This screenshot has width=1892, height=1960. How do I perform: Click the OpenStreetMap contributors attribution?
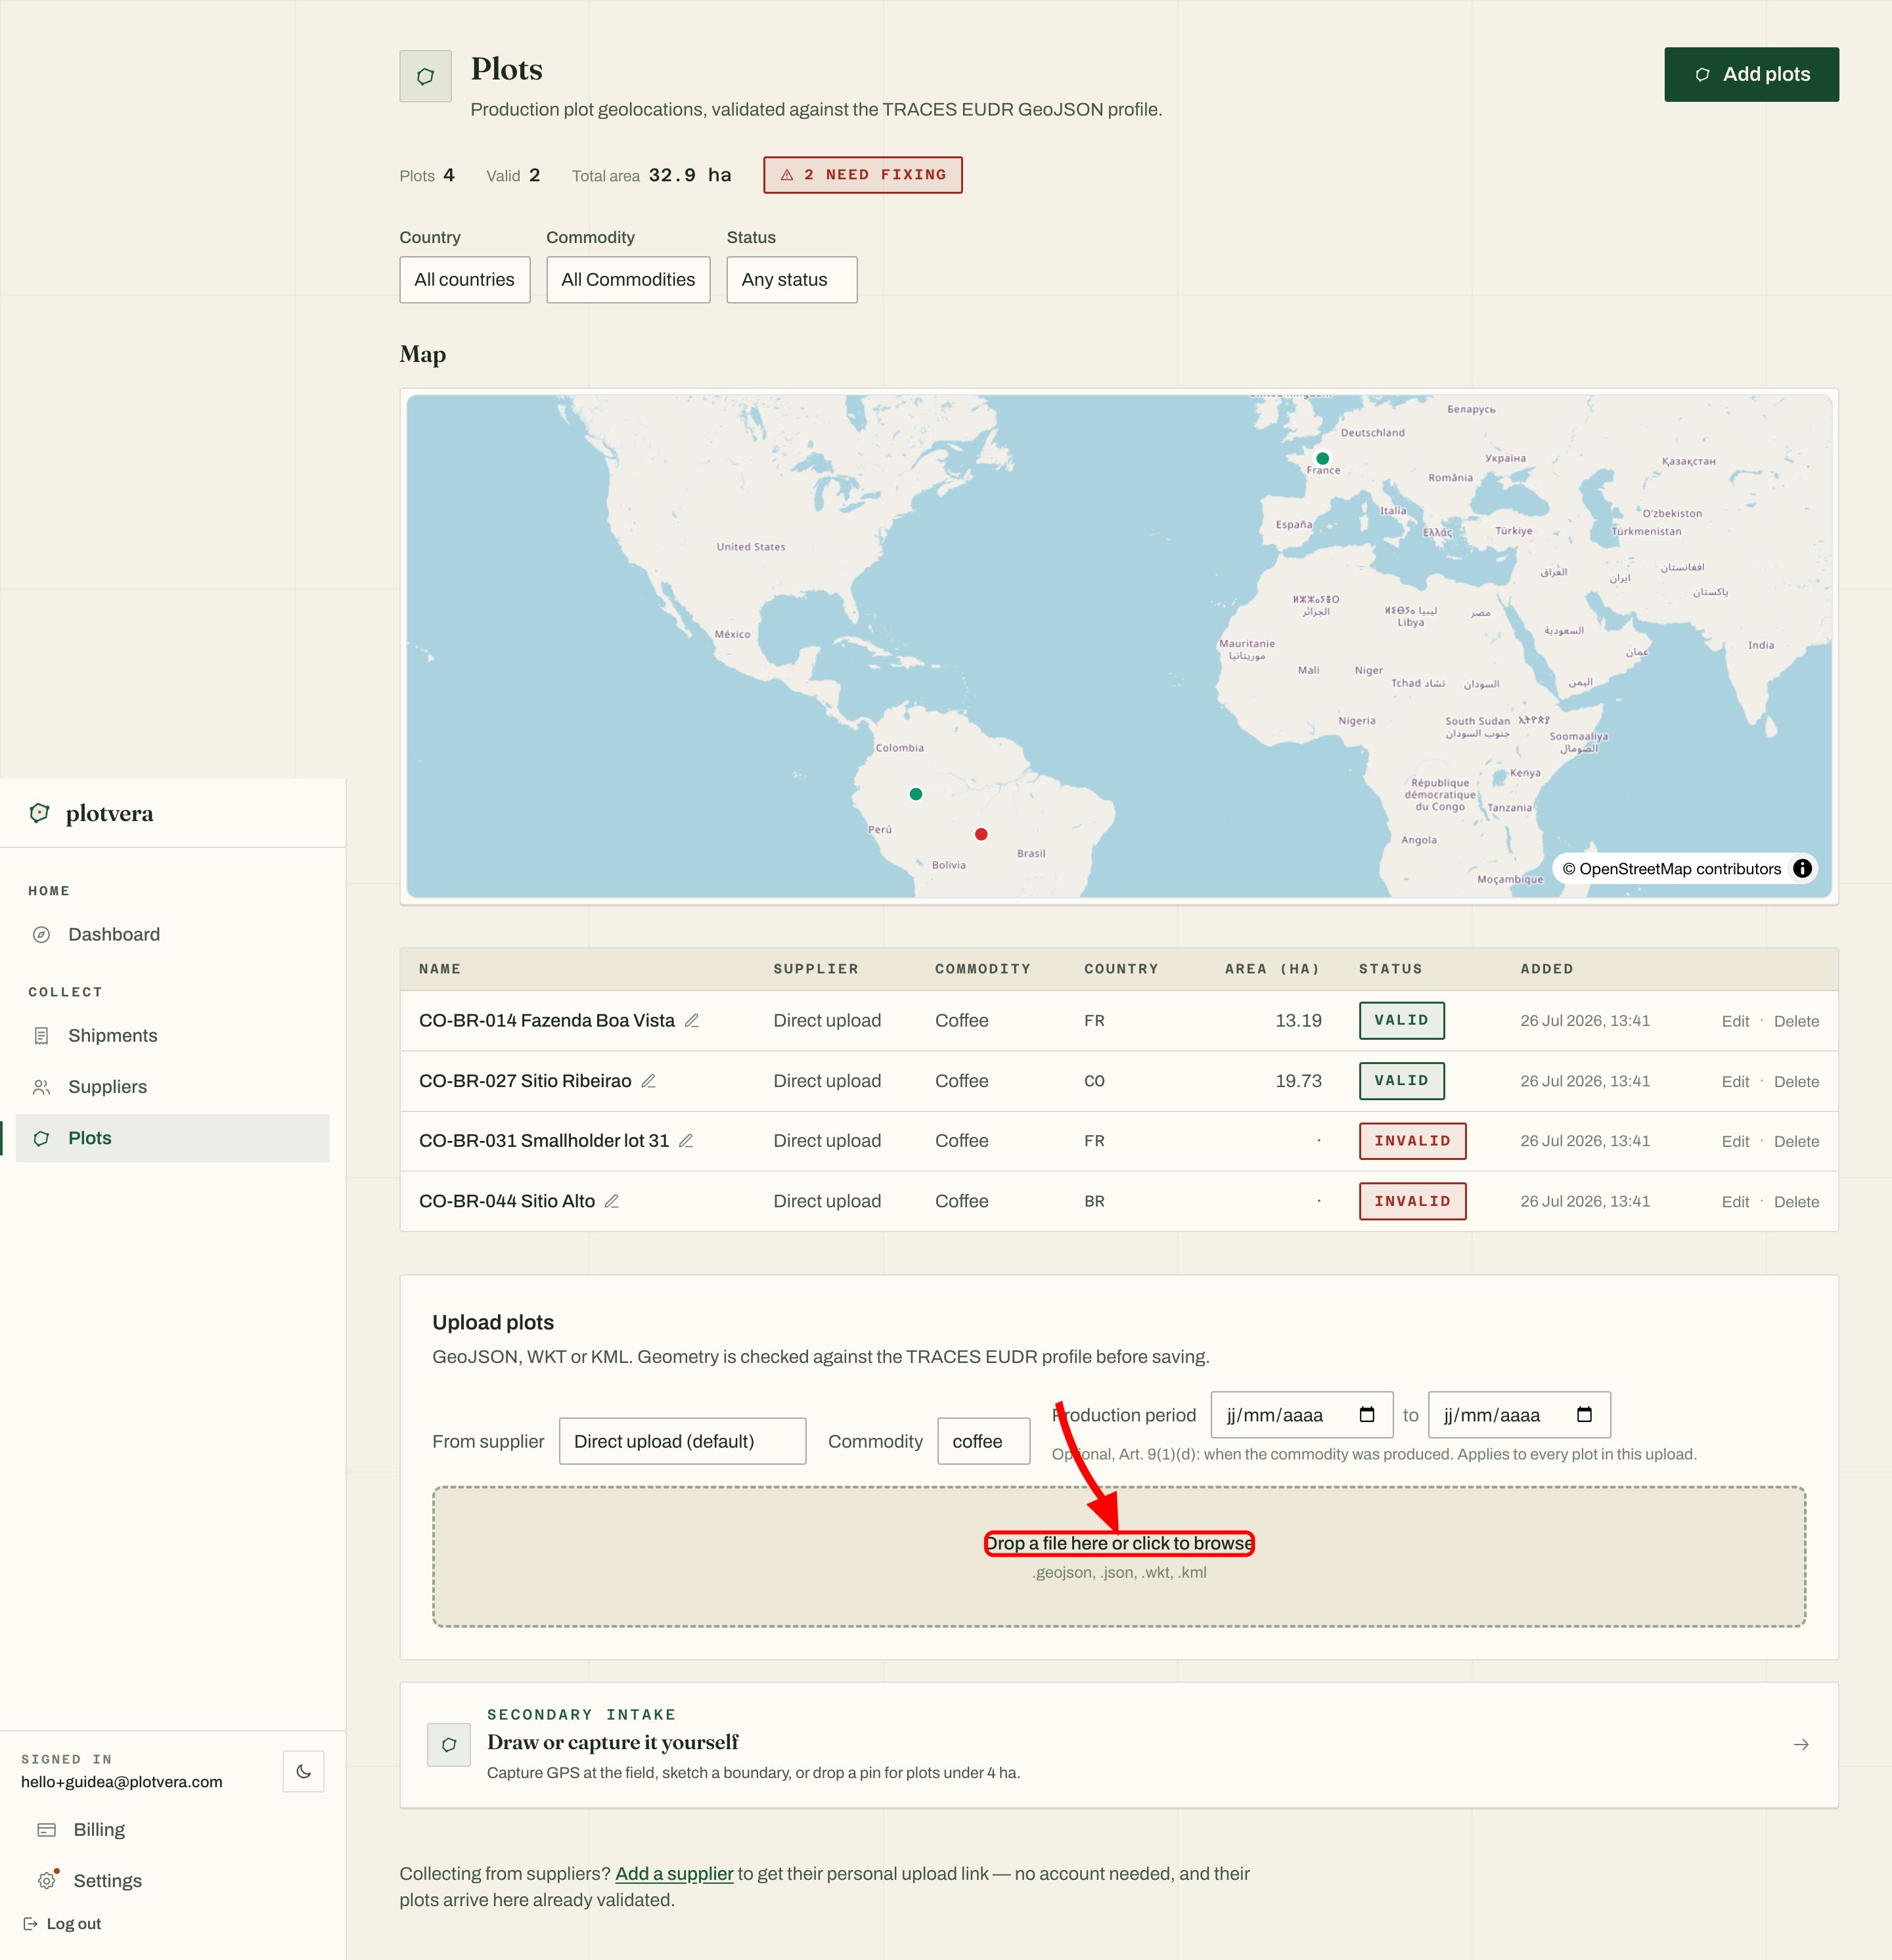point(1671,869)
